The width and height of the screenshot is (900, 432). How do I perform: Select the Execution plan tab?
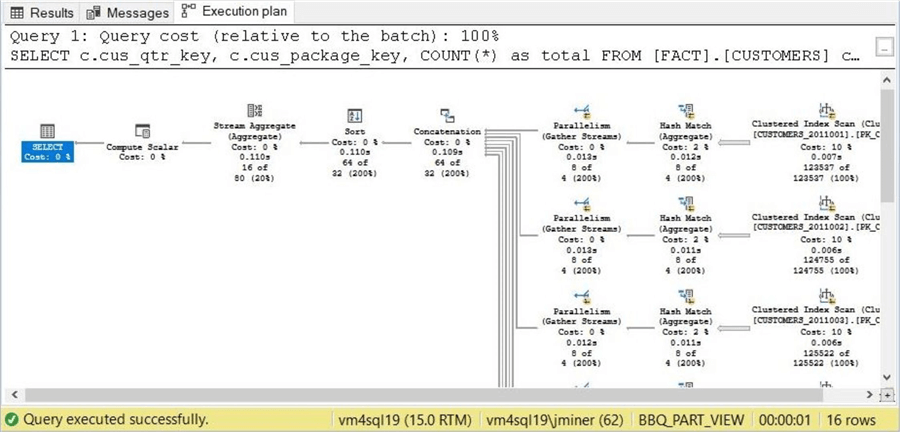point(234,11)
